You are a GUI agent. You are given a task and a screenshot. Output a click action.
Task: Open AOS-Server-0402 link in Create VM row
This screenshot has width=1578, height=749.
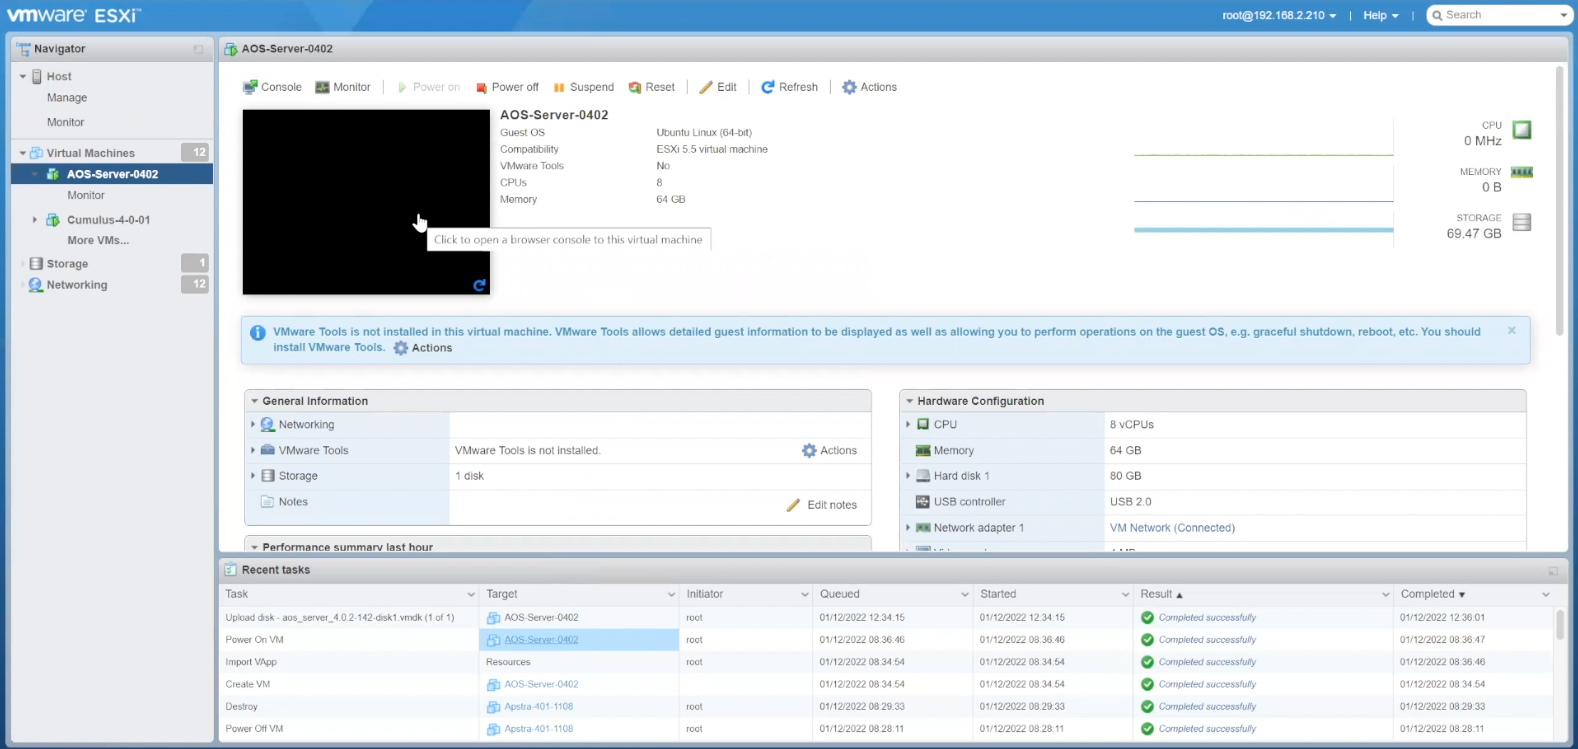click(x=541, y=685)
